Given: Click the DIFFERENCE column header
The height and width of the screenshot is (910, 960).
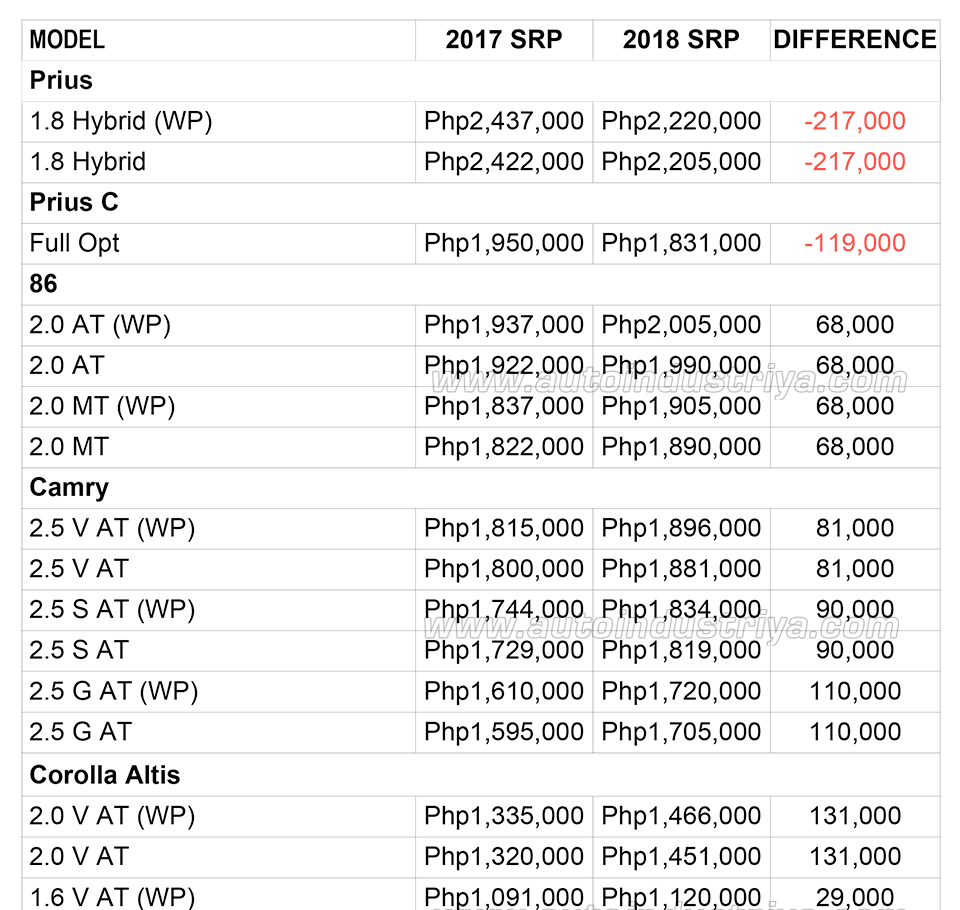Looking at the screenshot, I should point(855,40).
